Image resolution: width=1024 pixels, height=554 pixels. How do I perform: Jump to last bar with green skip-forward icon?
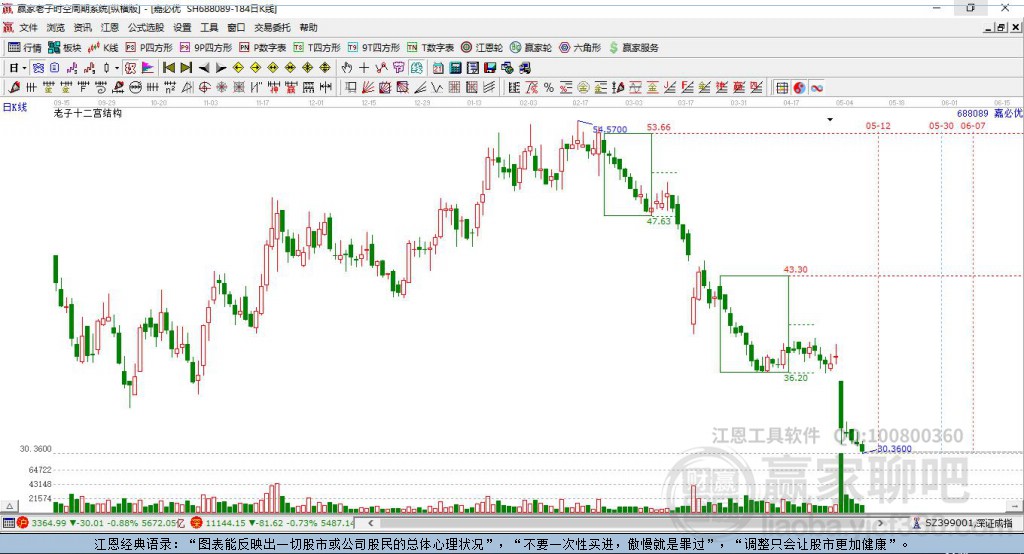pyautogui.click(x=186, y=67)
